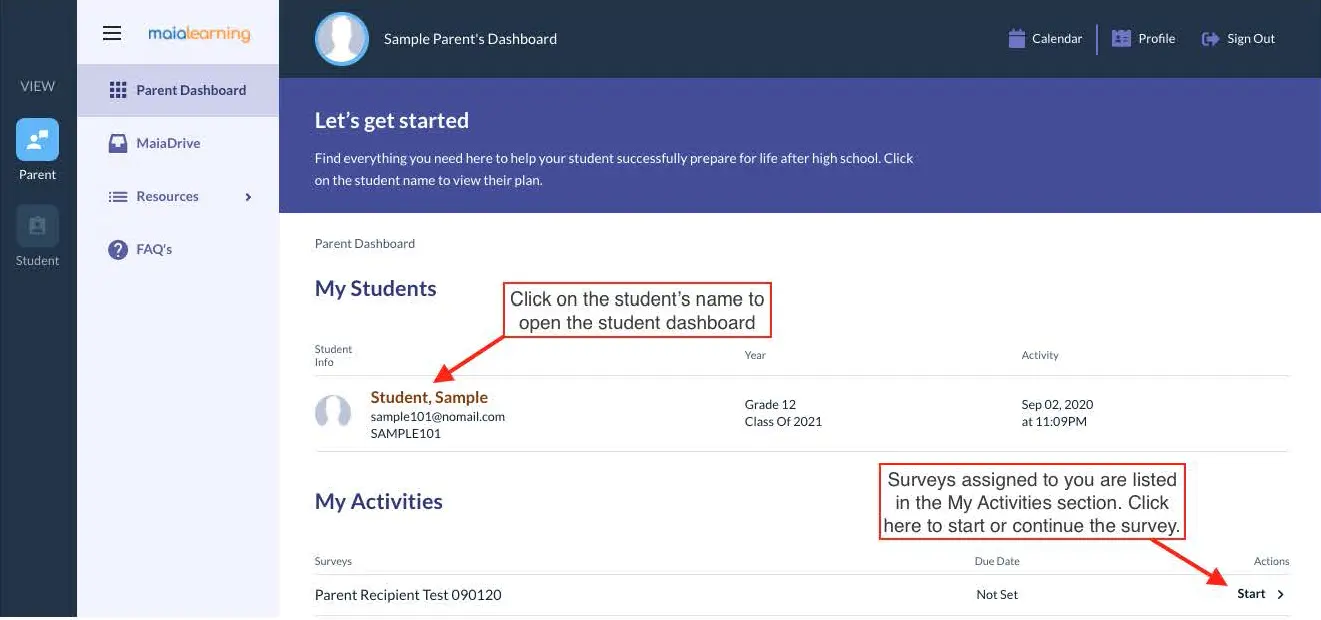Image resolution: width=1321 pixels, height=620 pixels.
Task: Click the FAQ's question mark icon
Action: 118,249
